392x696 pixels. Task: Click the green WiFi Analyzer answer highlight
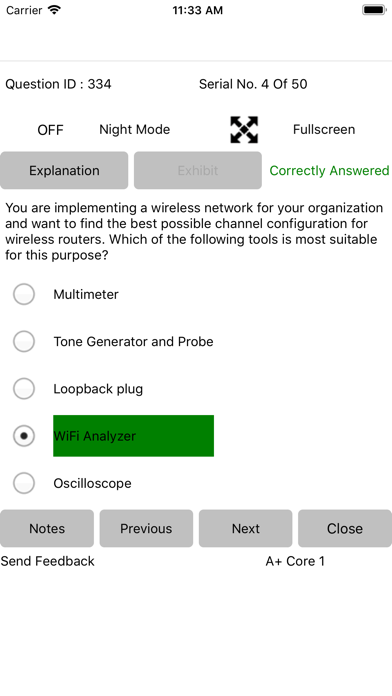(134, 436)
